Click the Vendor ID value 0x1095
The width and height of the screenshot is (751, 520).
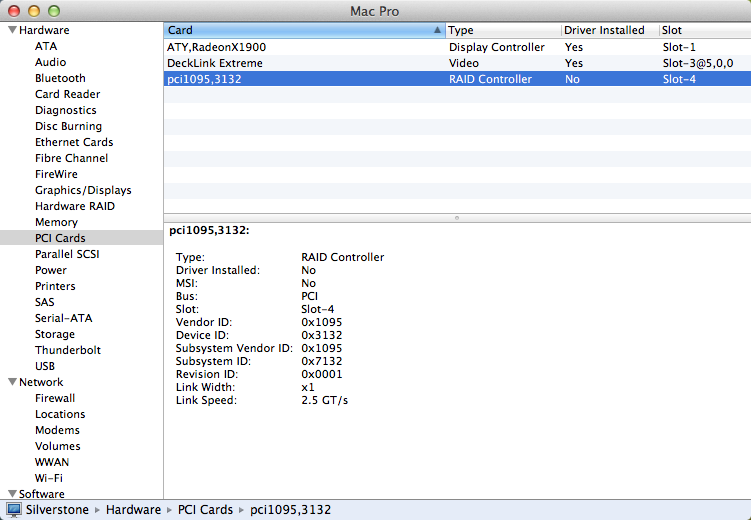point(321,322)
